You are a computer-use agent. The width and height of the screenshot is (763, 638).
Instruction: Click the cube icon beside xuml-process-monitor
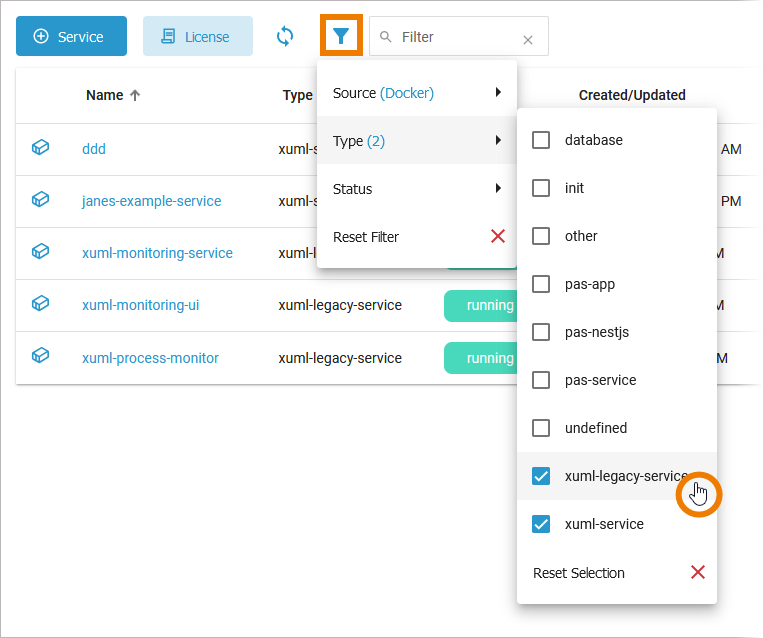(41, 357)
